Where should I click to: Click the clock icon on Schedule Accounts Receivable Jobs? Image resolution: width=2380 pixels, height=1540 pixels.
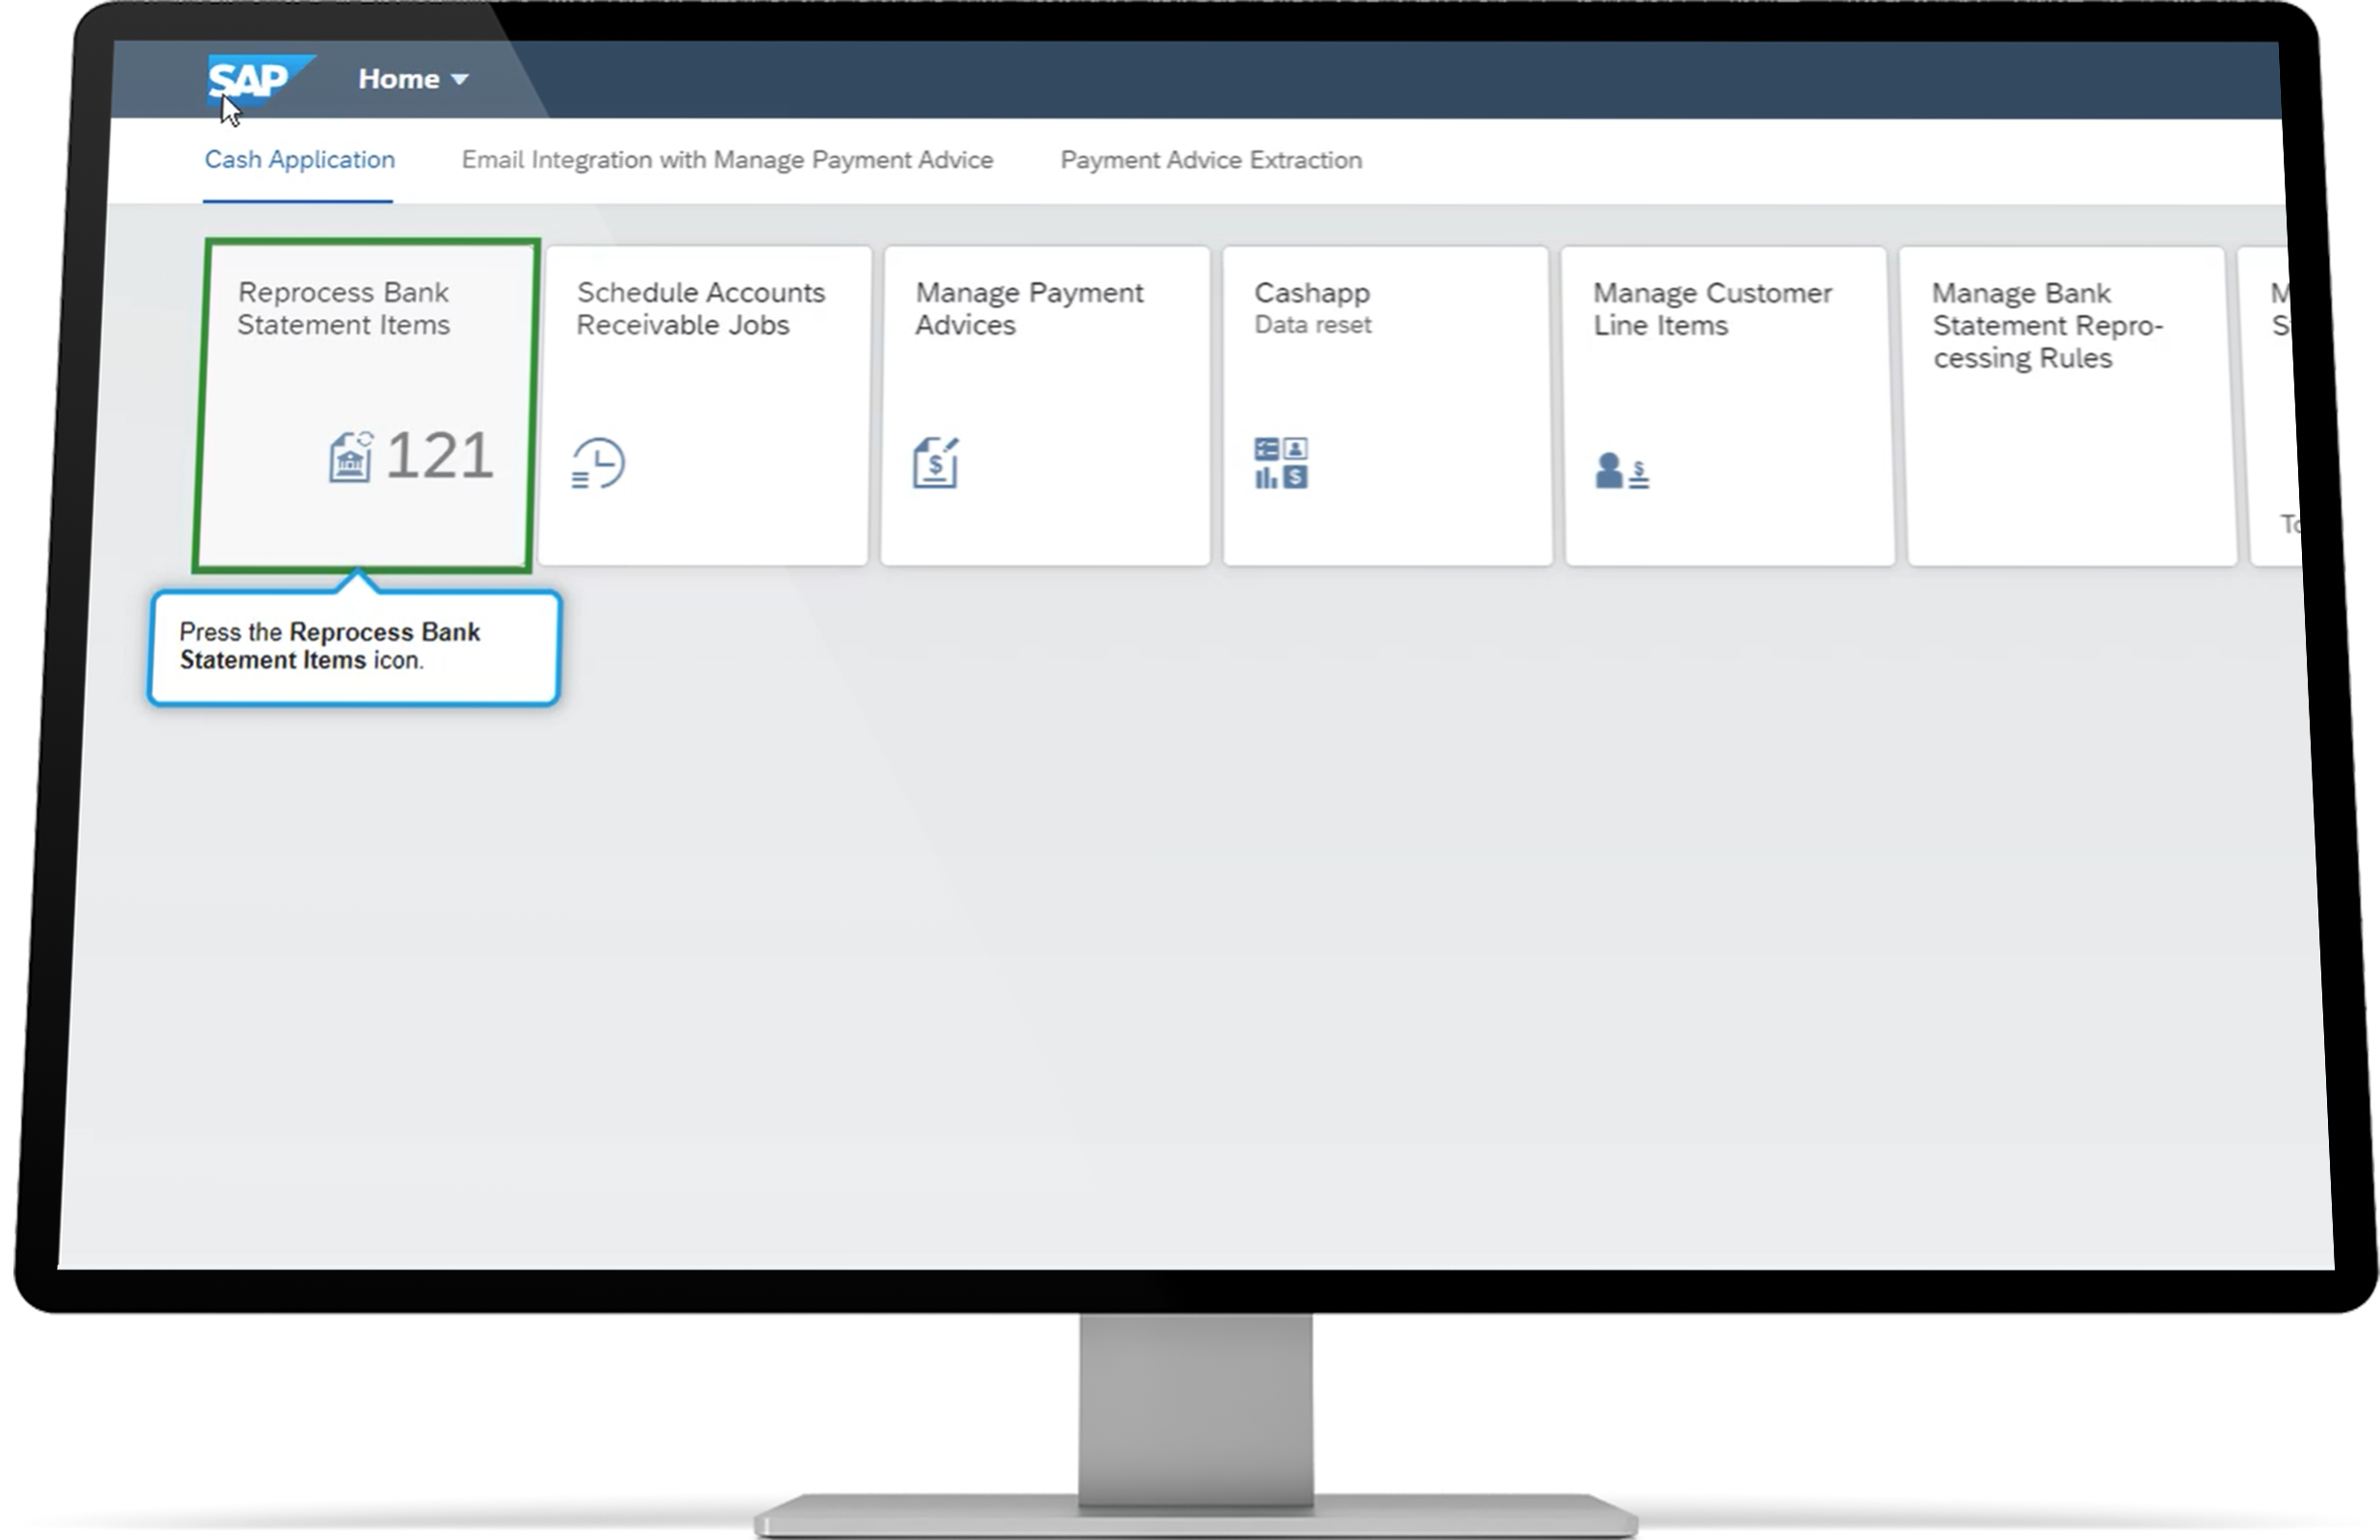coord(596,465)
